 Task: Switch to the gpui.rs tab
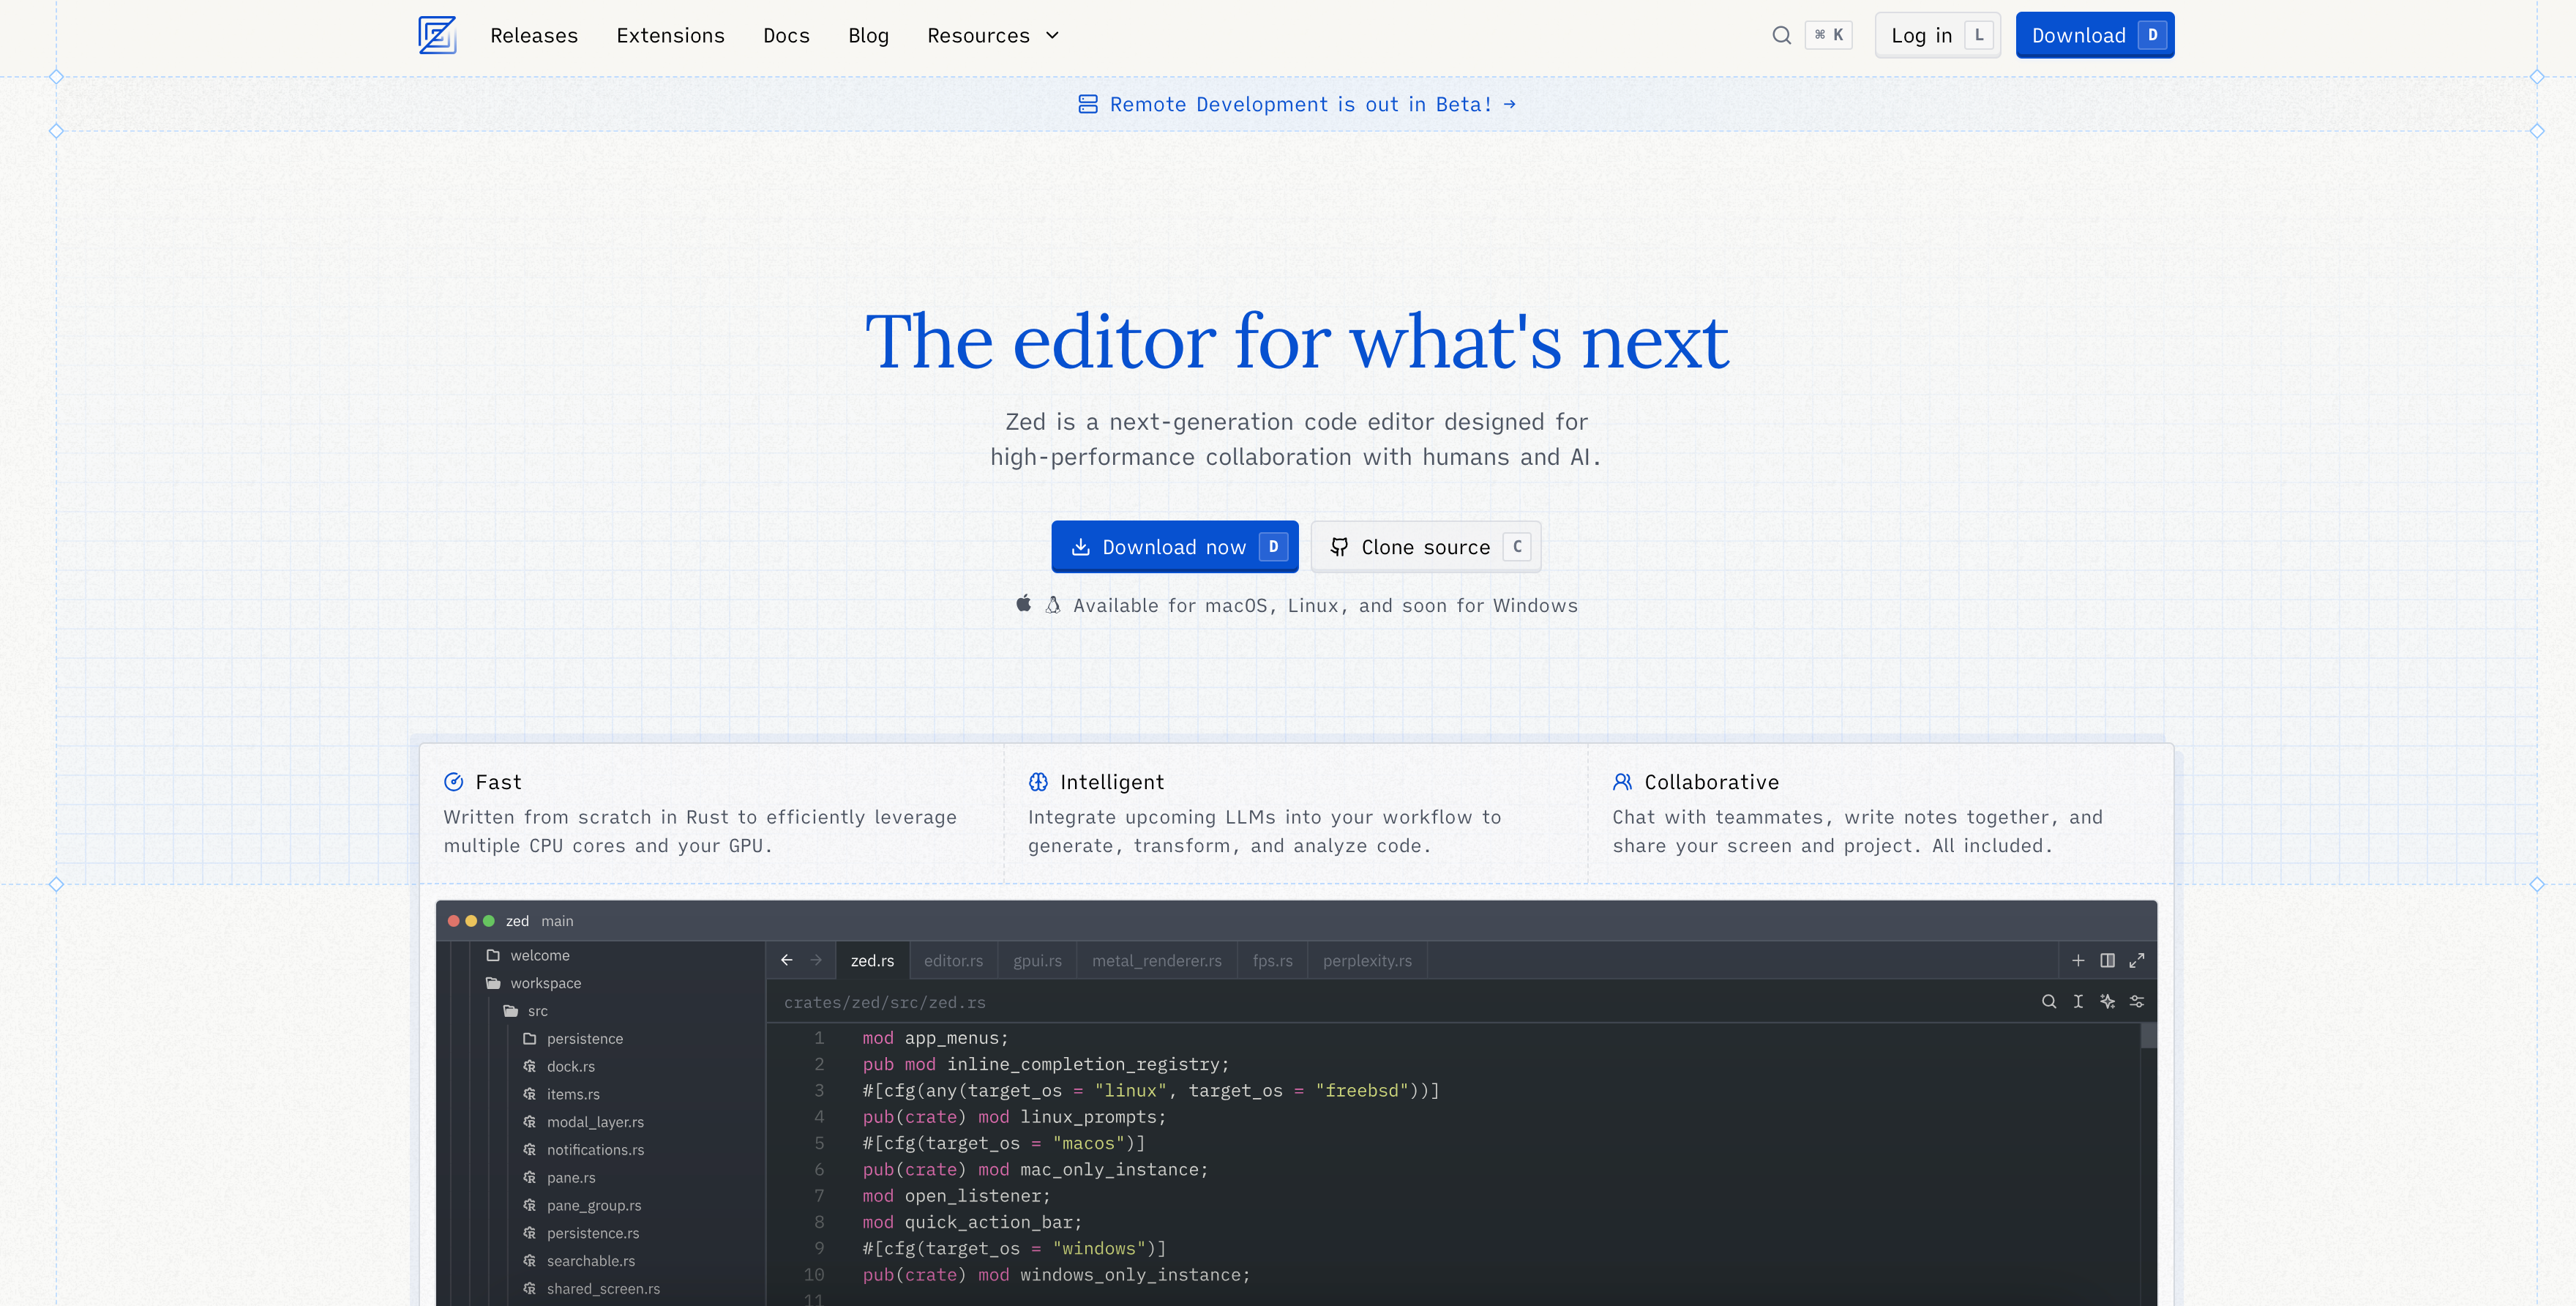point(1037,960)
